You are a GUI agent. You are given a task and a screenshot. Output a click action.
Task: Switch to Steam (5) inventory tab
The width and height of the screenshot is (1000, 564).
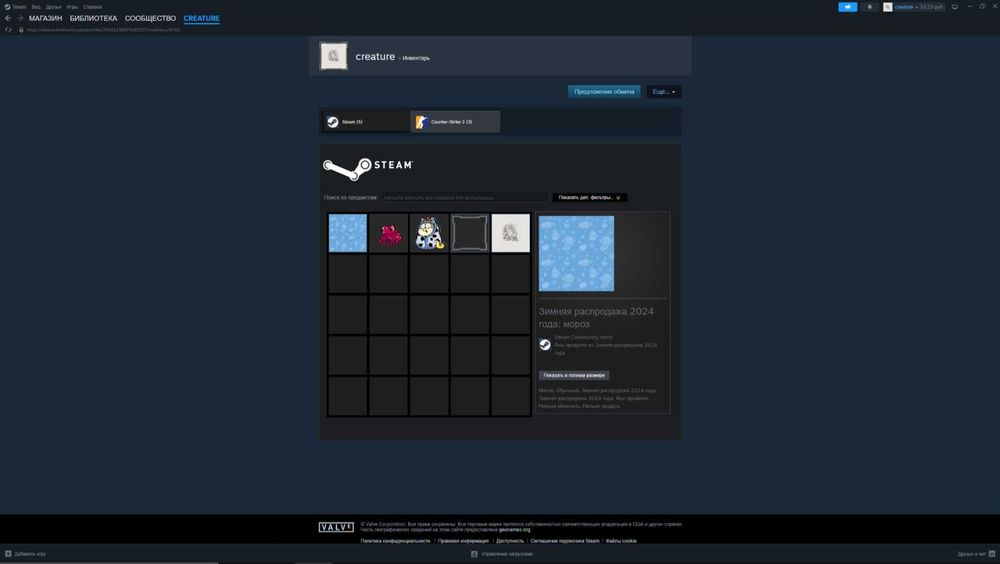pos(365,121)
